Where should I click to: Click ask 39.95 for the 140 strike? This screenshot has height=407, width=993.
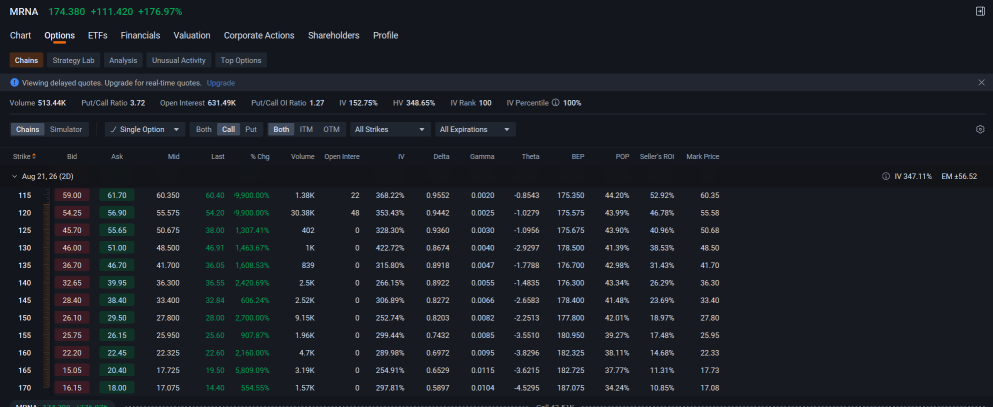pos(117,283)
